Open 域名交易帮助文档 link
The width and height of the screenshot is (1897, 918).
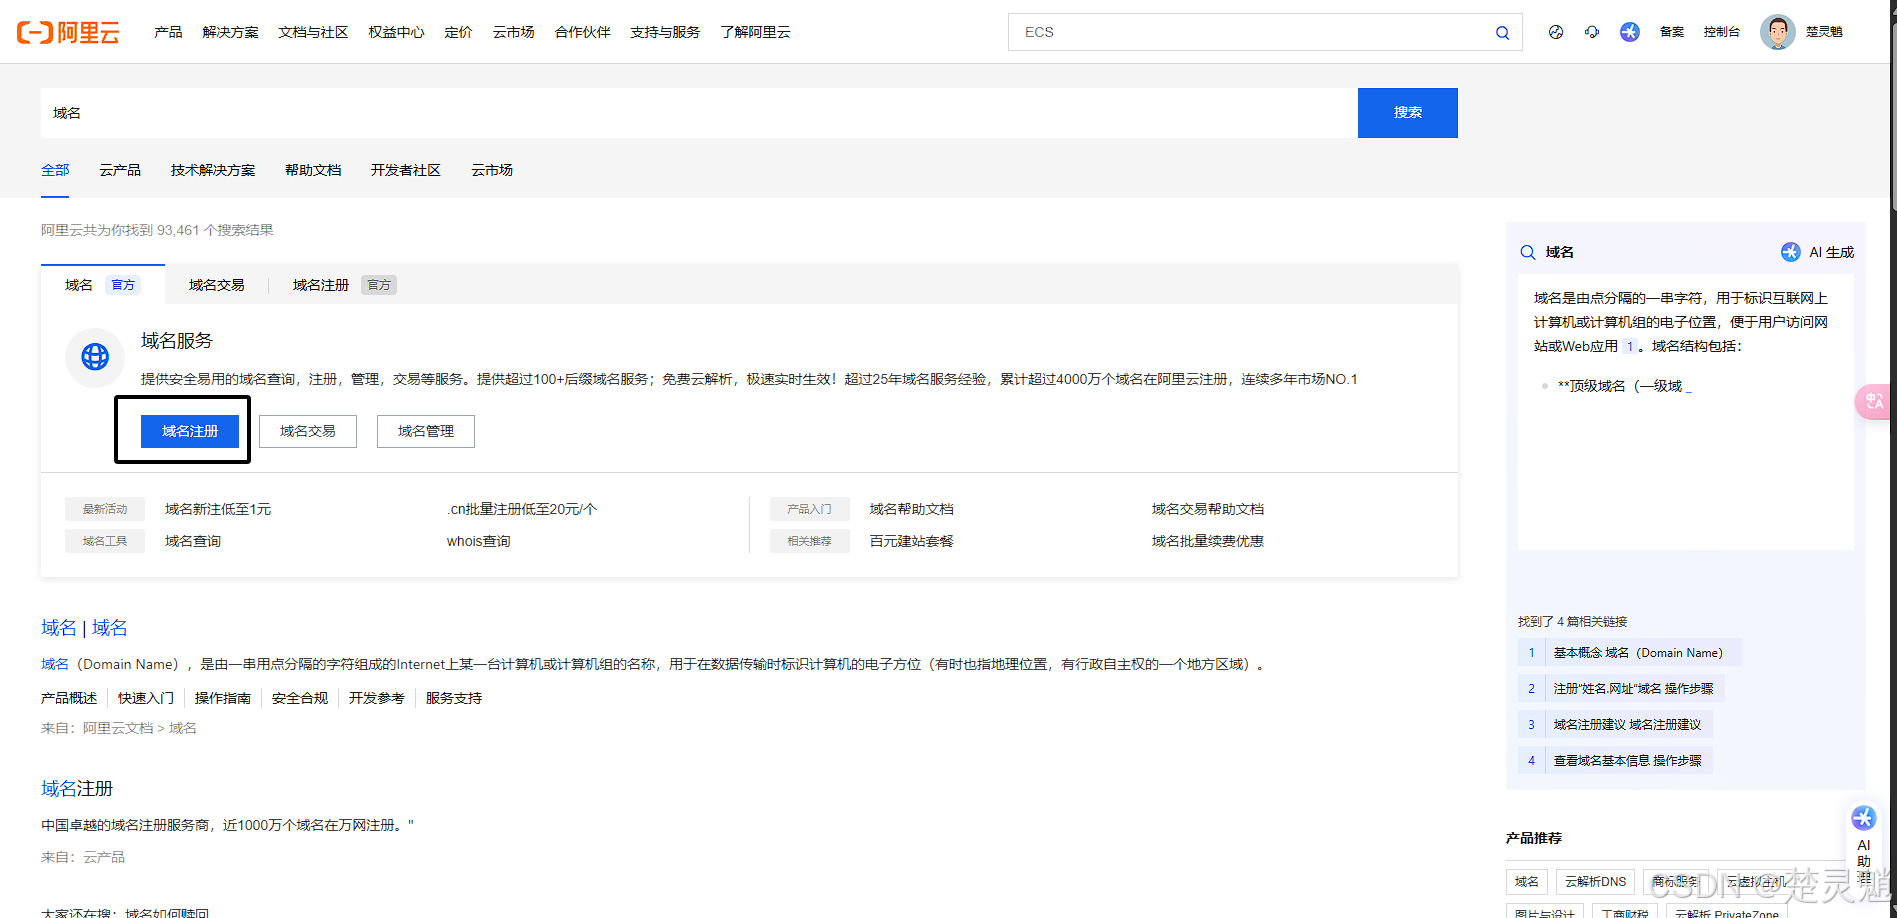[1208, 509]
